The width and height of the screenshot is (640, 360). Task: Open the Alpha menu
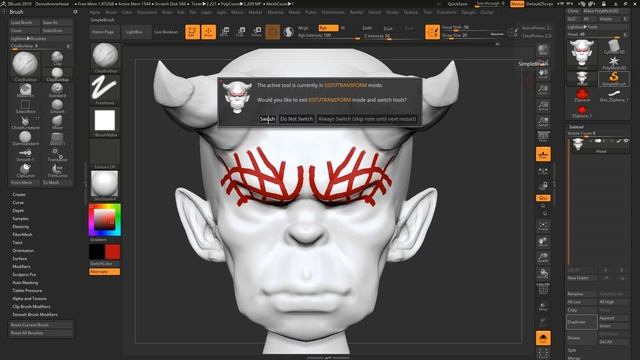tap(95, 12)
